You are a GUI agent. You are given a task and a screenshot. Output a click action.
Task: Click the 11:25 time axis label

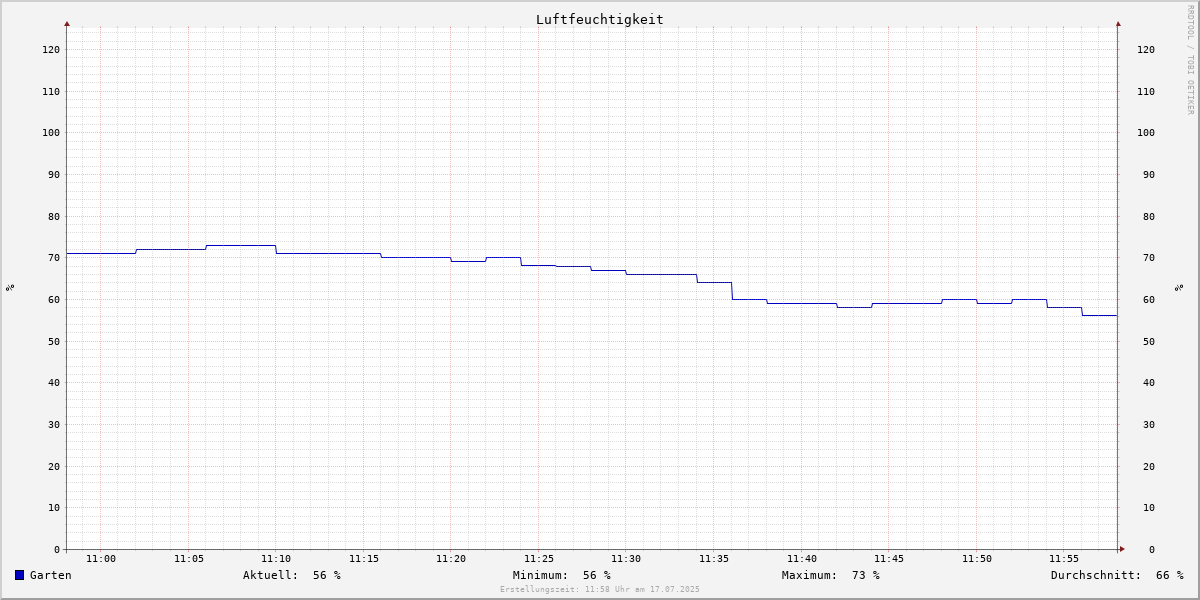(x=539, y=559)
